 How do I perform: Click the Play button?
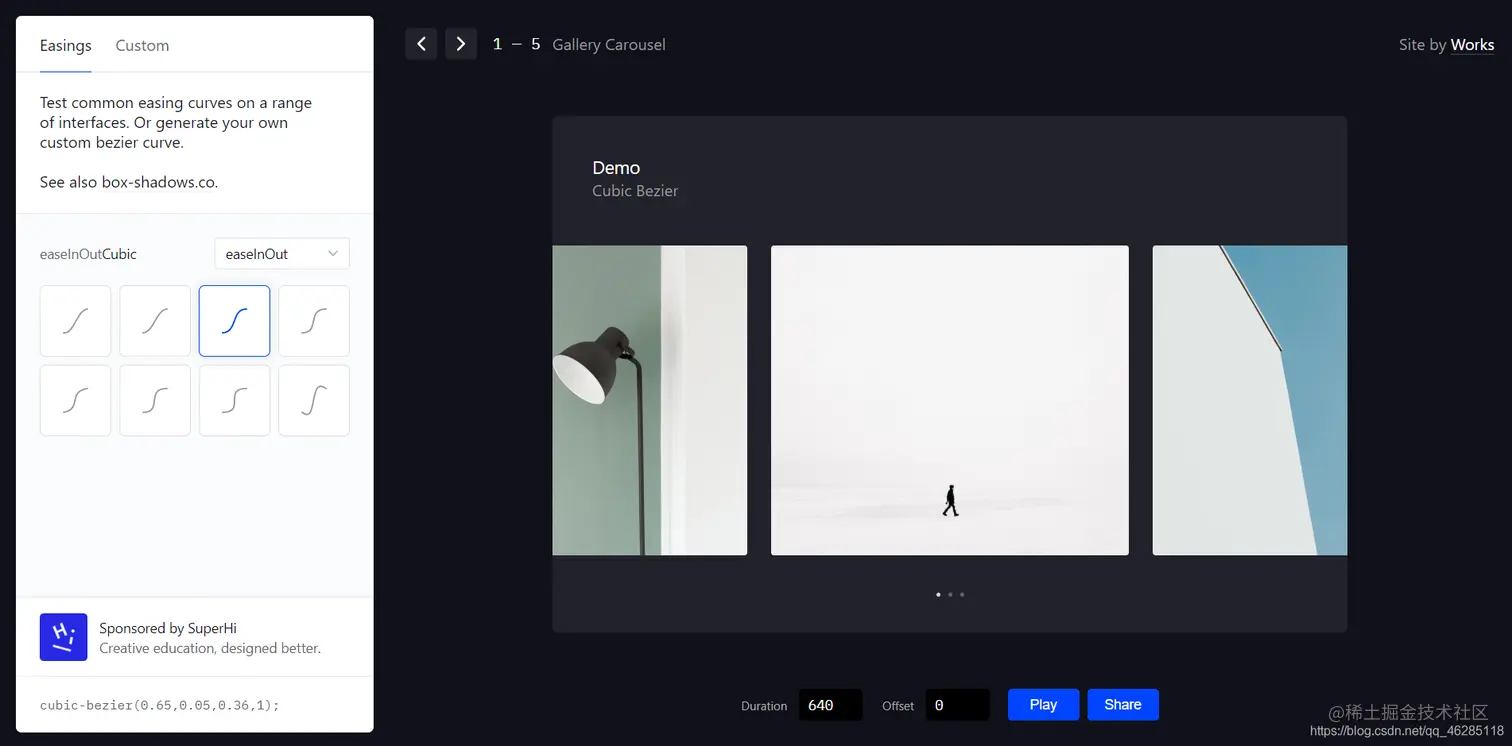click(1043, 704)
